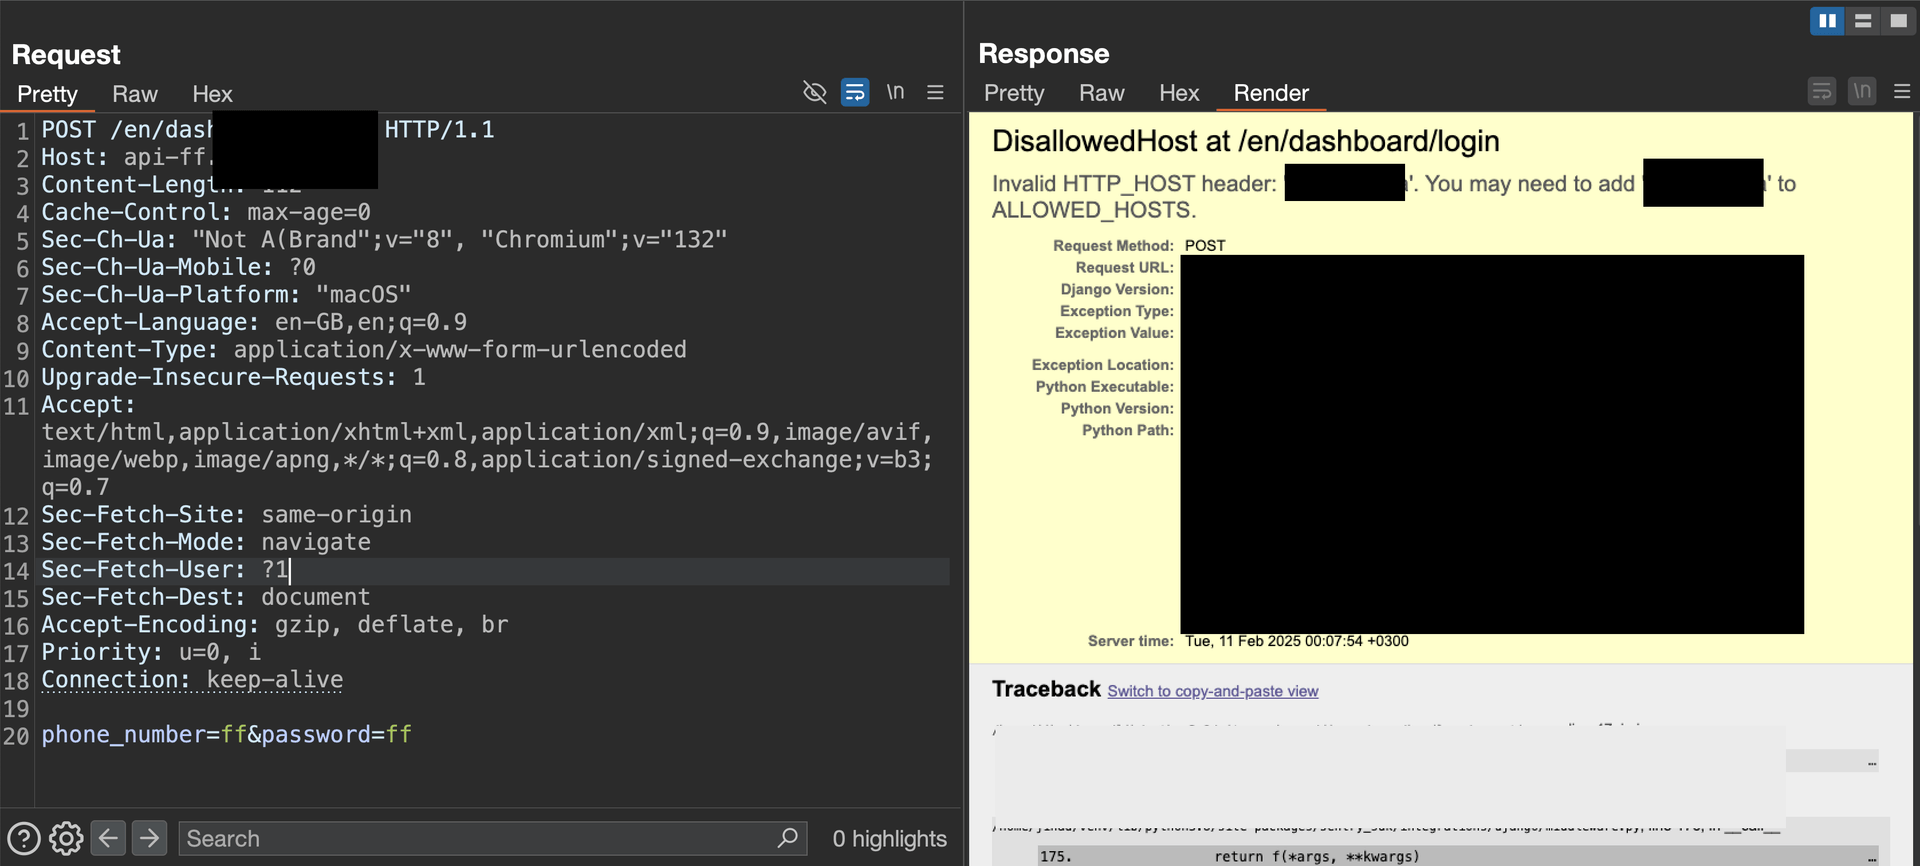Select the top-bottom split layout icon

coord(1862,21)
